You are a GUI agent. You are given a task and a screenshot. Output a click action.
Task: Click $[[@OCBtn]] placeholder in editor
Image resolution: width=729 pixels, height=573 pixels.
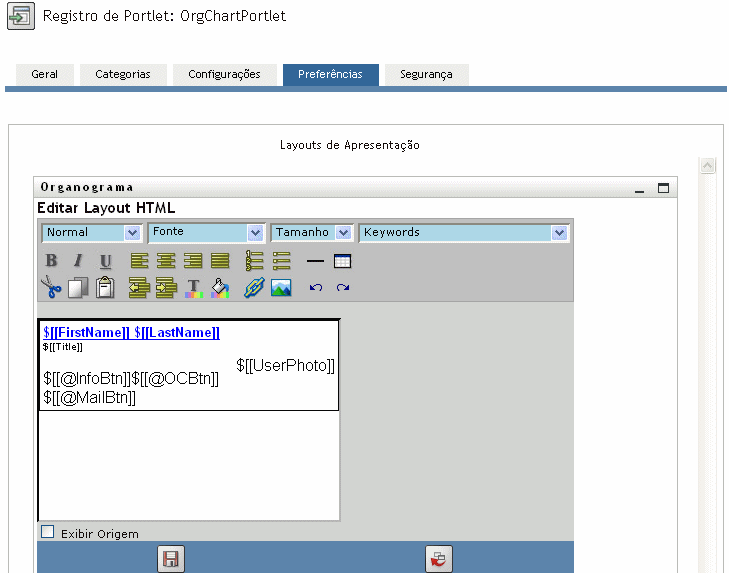[175, 379]
